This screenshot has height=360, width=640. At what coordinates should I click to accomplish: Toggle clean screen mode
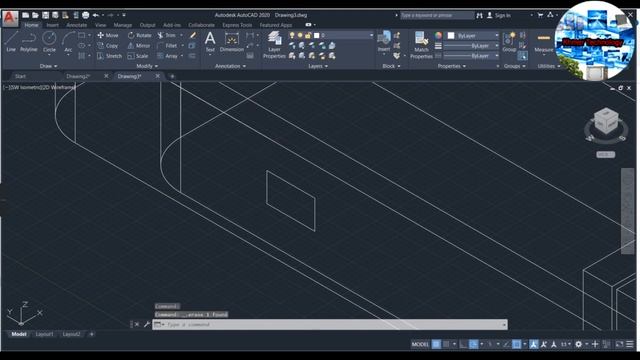coord(619,344)
